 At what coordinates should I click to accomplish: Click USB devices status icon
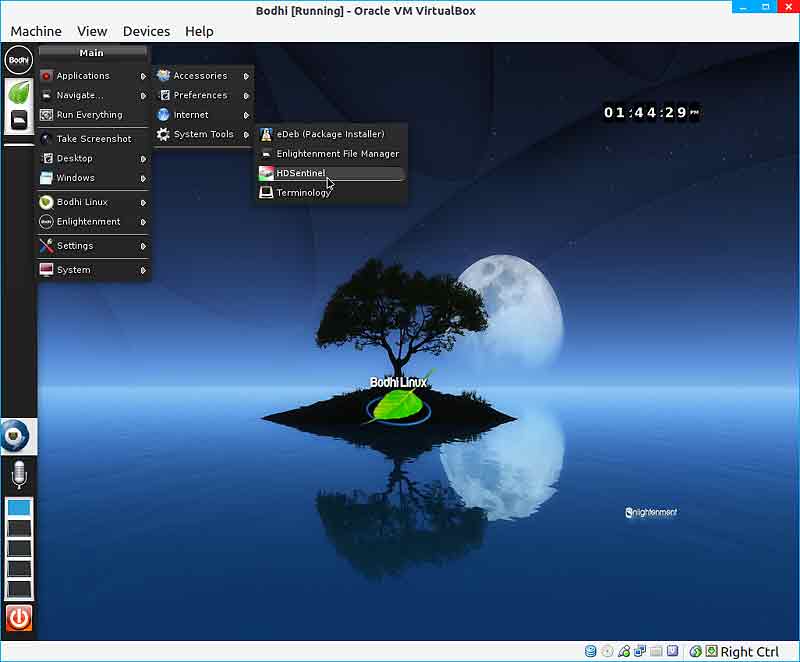point(623,651)
